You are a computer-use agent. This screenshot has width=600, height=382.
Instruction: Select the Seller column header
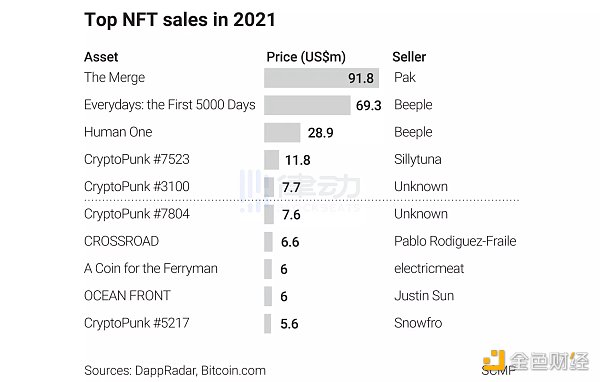click(409, 57)
